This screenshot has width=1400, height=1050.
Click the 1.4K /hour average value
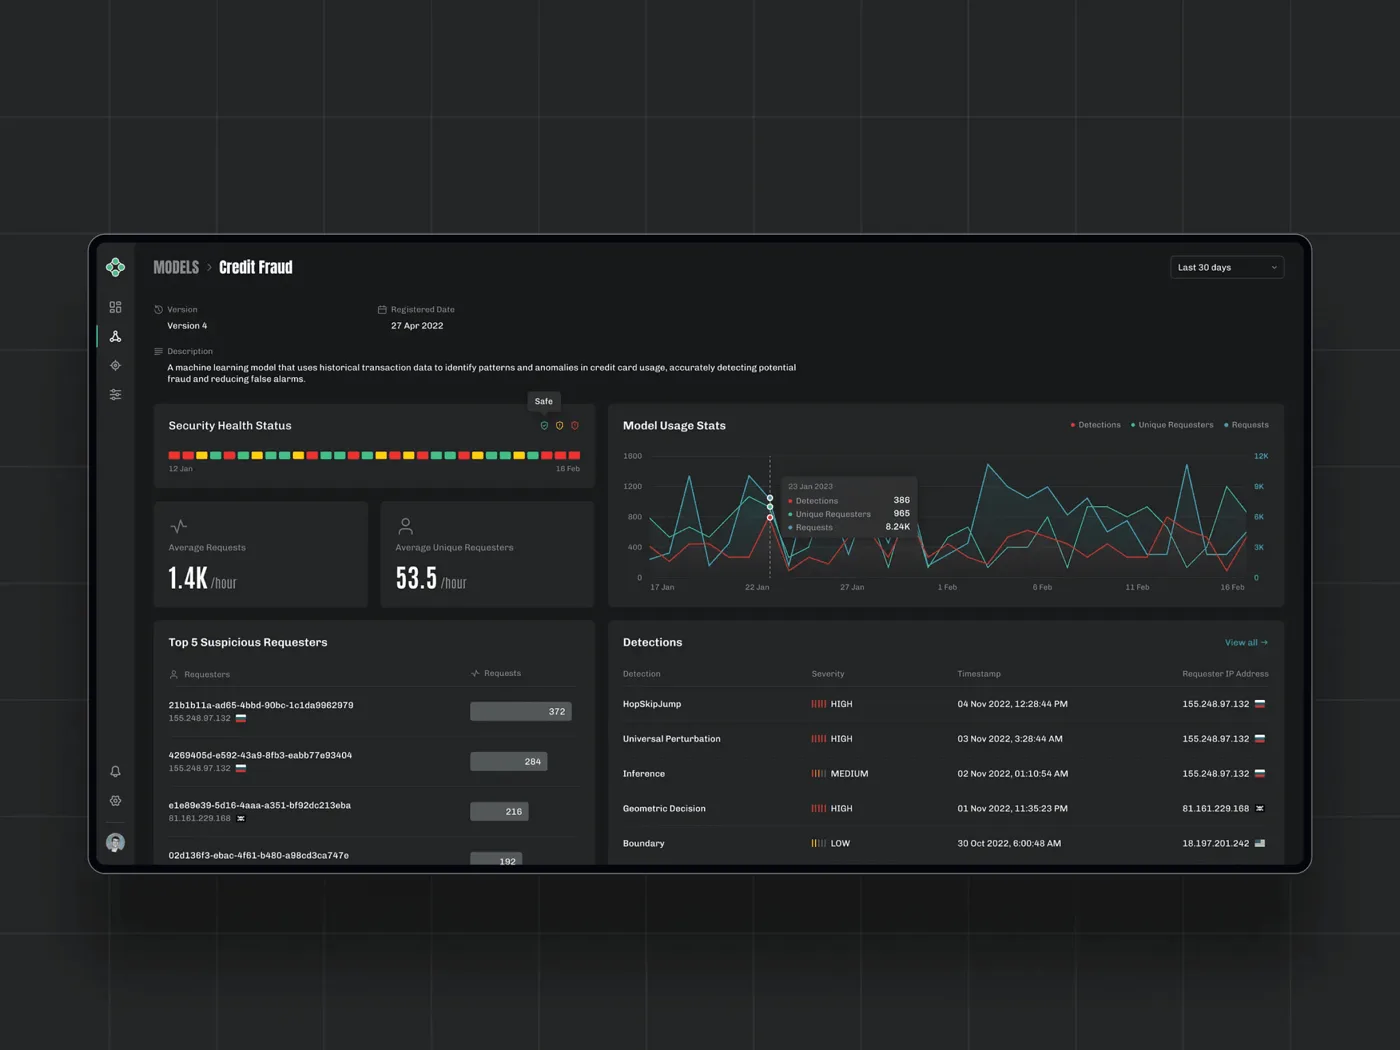click(x=202, y=579)
